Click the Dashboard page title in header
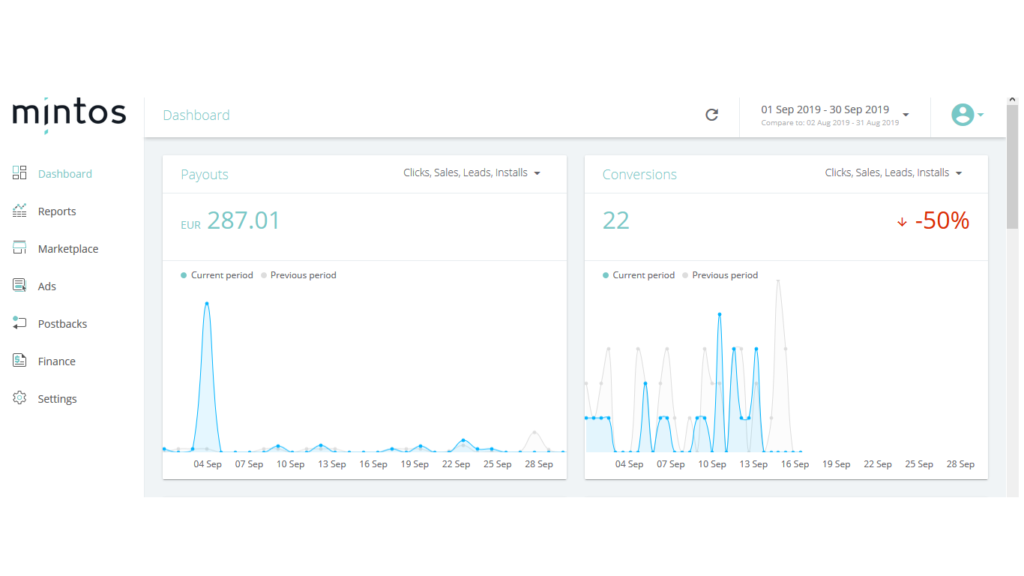 [196, 115]
